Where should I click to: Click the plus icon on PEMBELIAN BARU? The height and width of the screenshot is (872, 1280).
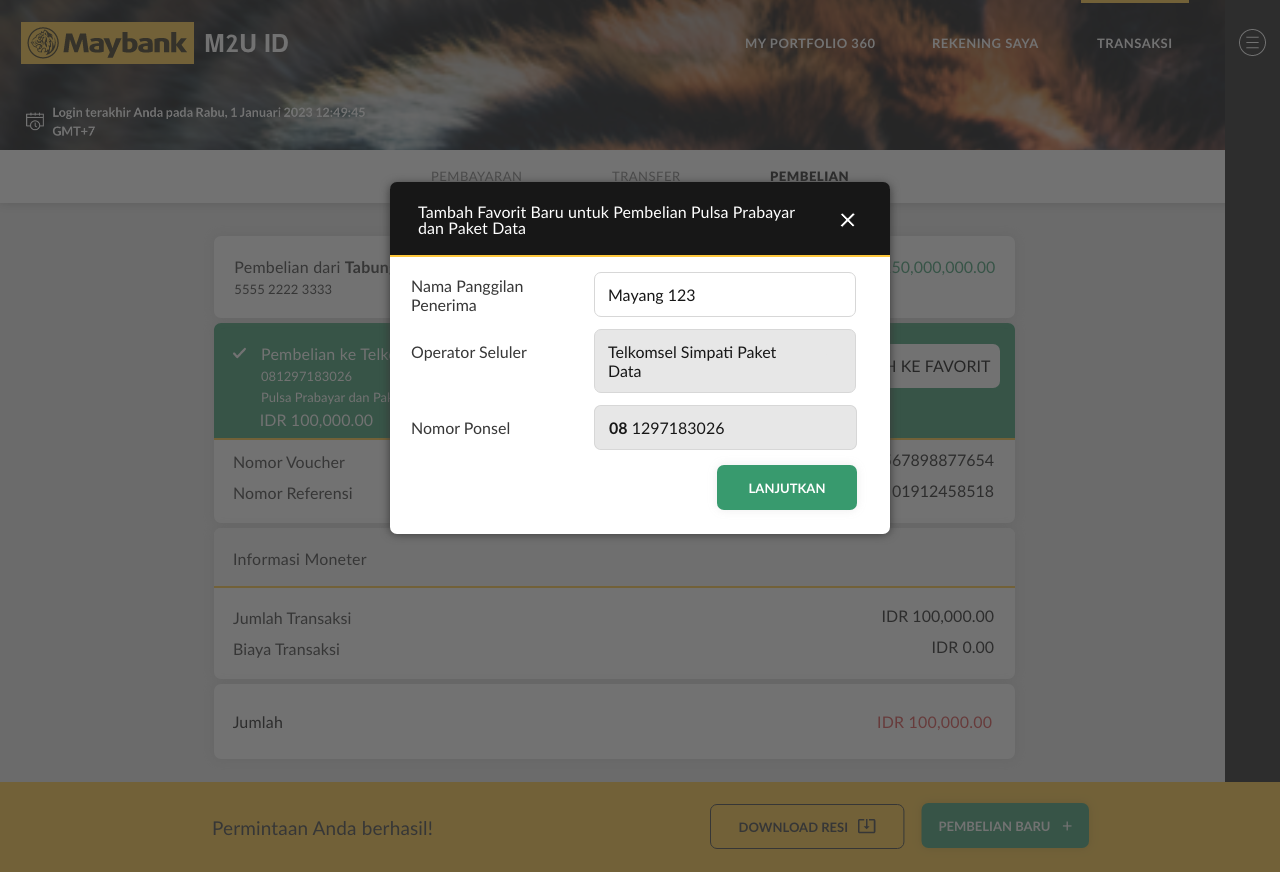pos(1067,825)
